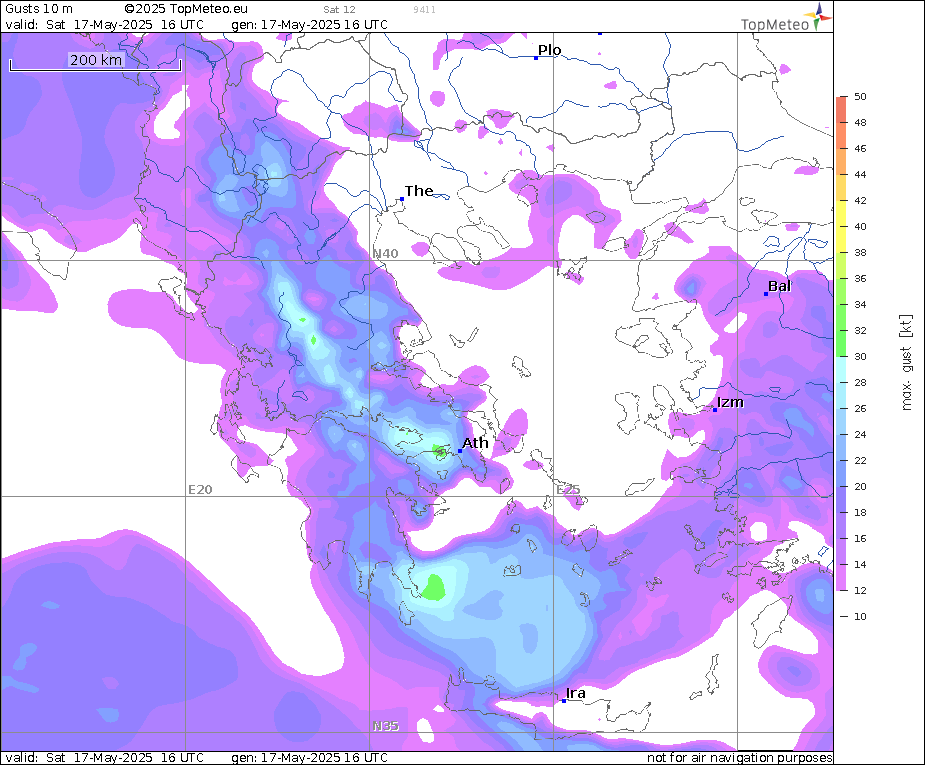Click the bottom 'gen: 17-May-2025 16 UTC' text
The height and width of the screenshot is (765, 925).
click(309, 757)
